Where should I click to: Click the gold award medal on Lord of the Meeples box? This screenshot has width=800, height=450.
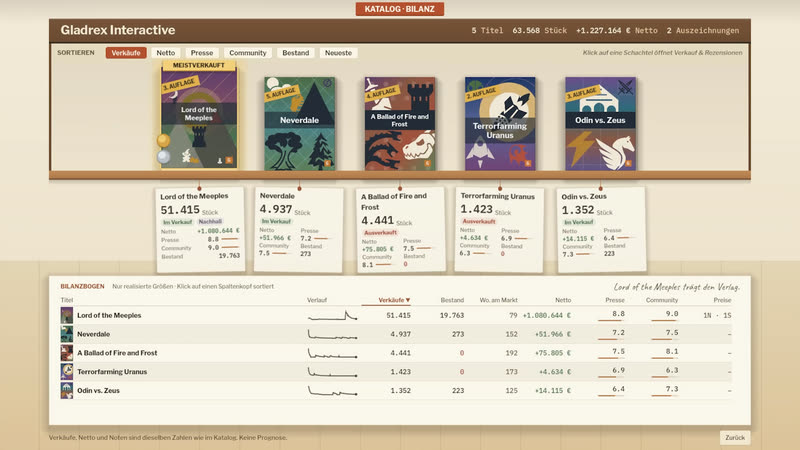click(x=163, y=140)
